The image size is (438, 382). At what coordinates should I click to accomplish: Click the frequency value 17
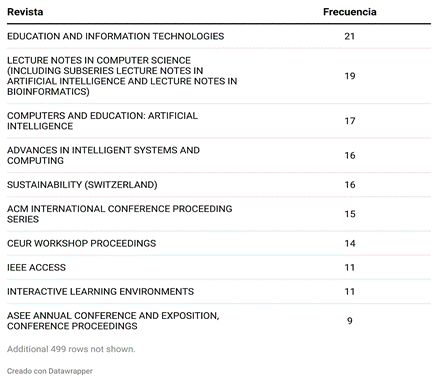click(x=350, y=121)
